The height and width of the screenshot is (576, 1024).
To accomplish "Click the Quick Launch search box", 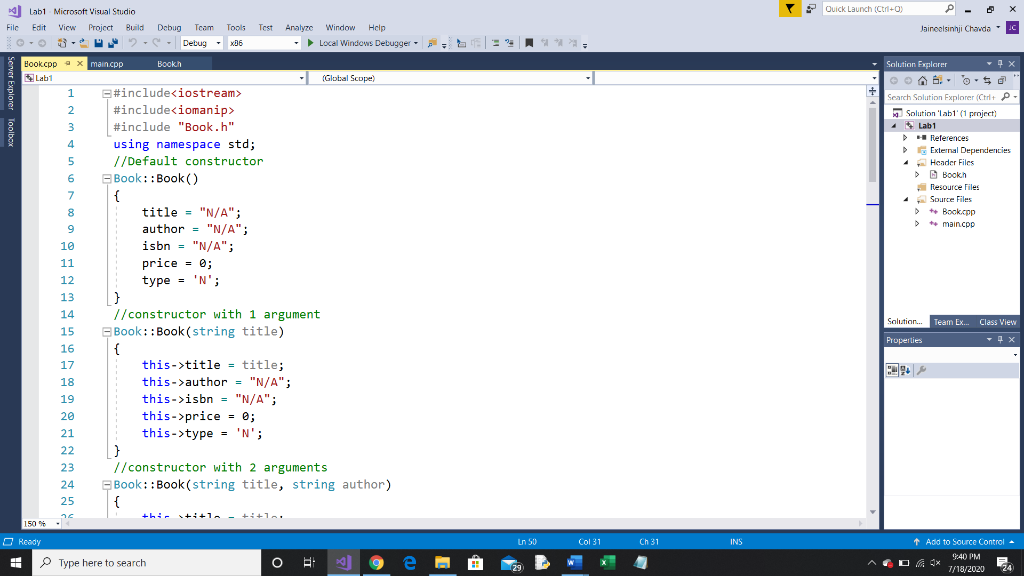I will click(889, 8).
